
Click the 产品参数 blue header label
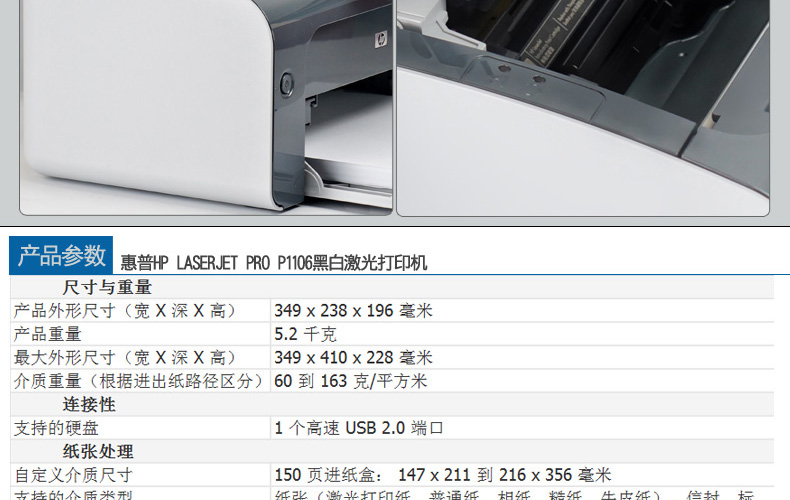pos(61,255)
